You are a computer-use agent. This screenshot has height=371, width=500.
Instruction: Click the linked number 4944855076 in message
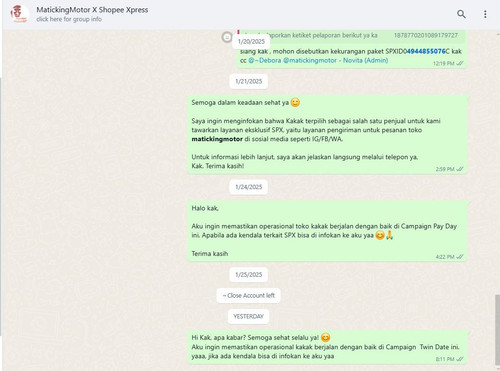[x=426, y=51]
